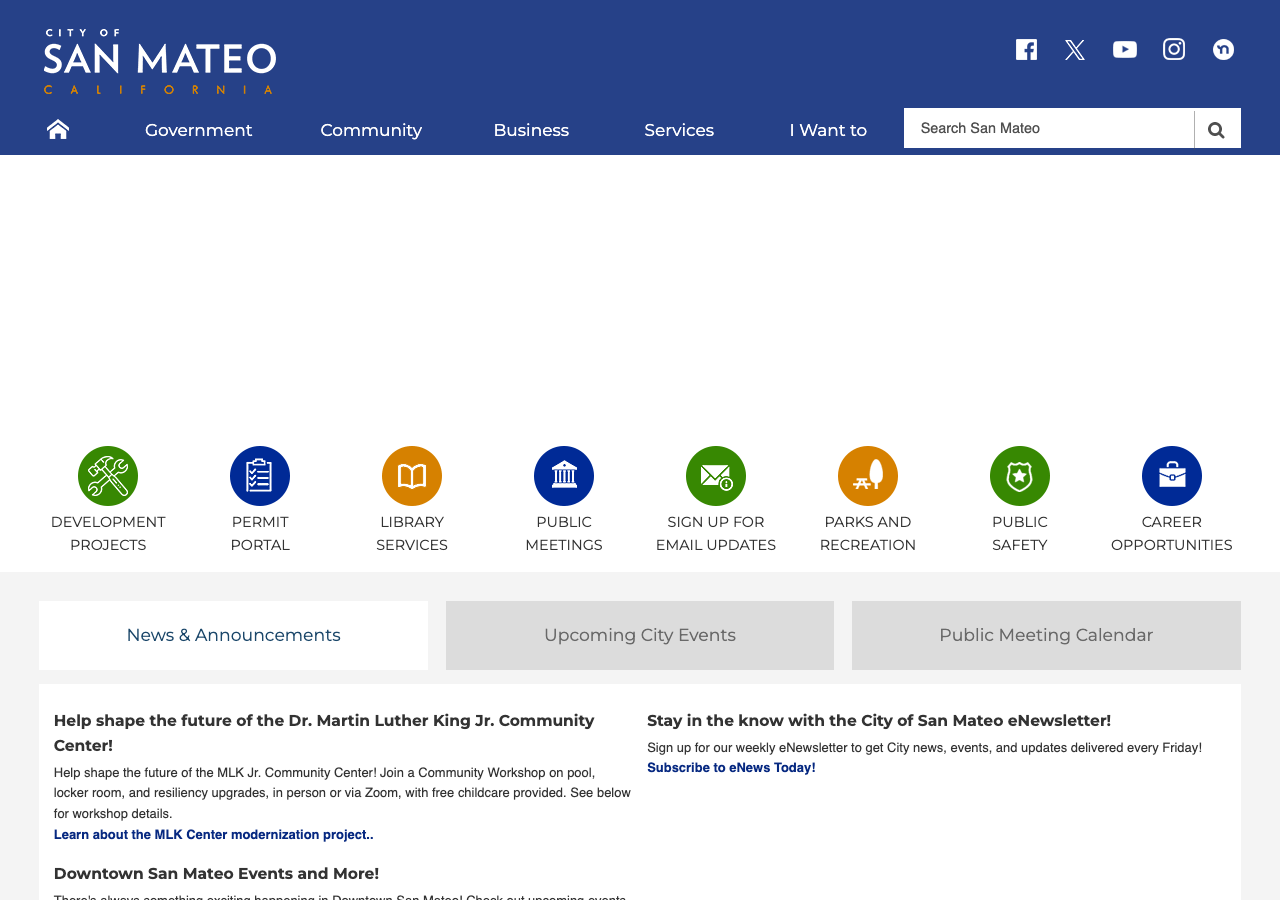
Task: Open the Facebook social icon
Action: pyautogui.click(x=1026, y=50)
